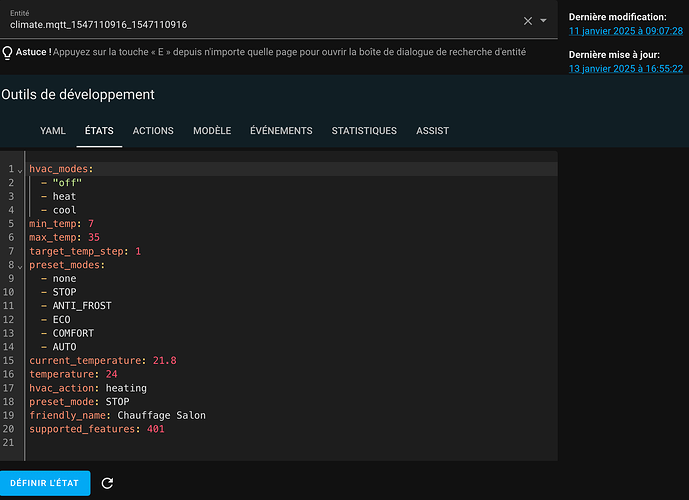Image resolution: width=689 pixels, height=500 pixels.
Task: Click the lightbulb Astuce tip icon
Action: [7, 52]
